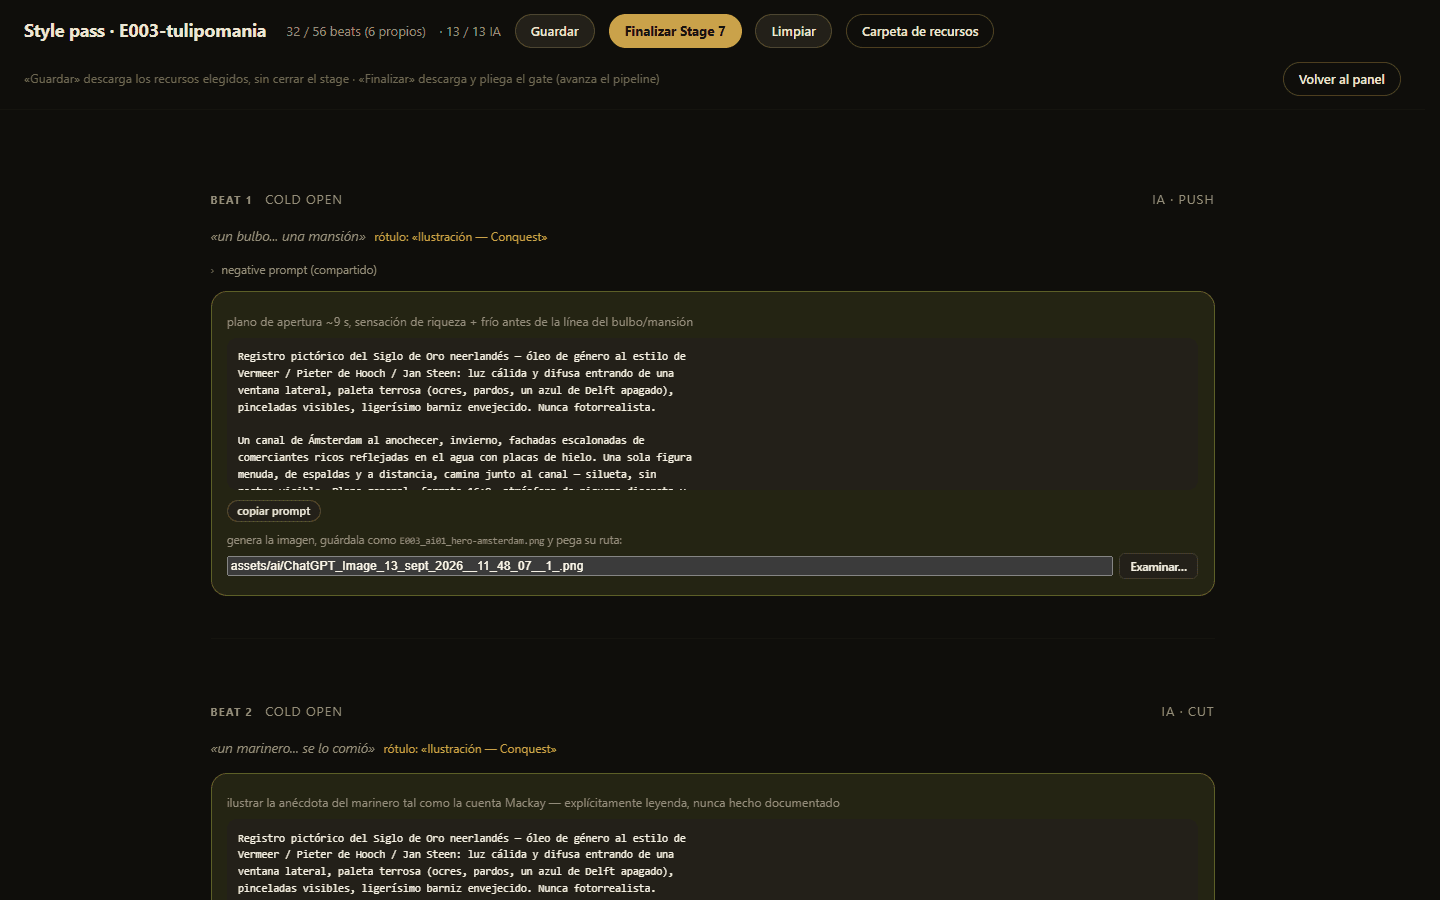Click Beat 1 rótulo «Ilustración — Conquest»
Viewport: 1440px width, 900px height.
point(461,237)
